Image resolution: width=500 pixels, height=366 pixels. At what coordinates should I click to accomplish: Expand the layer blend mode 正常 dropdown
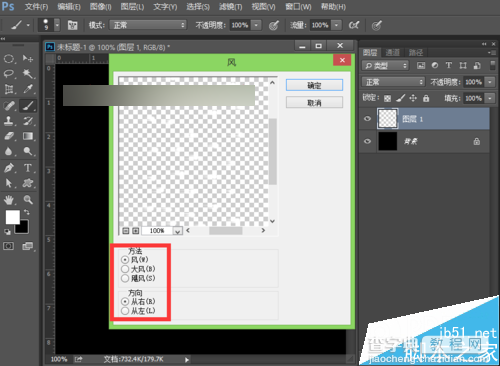(x=394, y=82)
